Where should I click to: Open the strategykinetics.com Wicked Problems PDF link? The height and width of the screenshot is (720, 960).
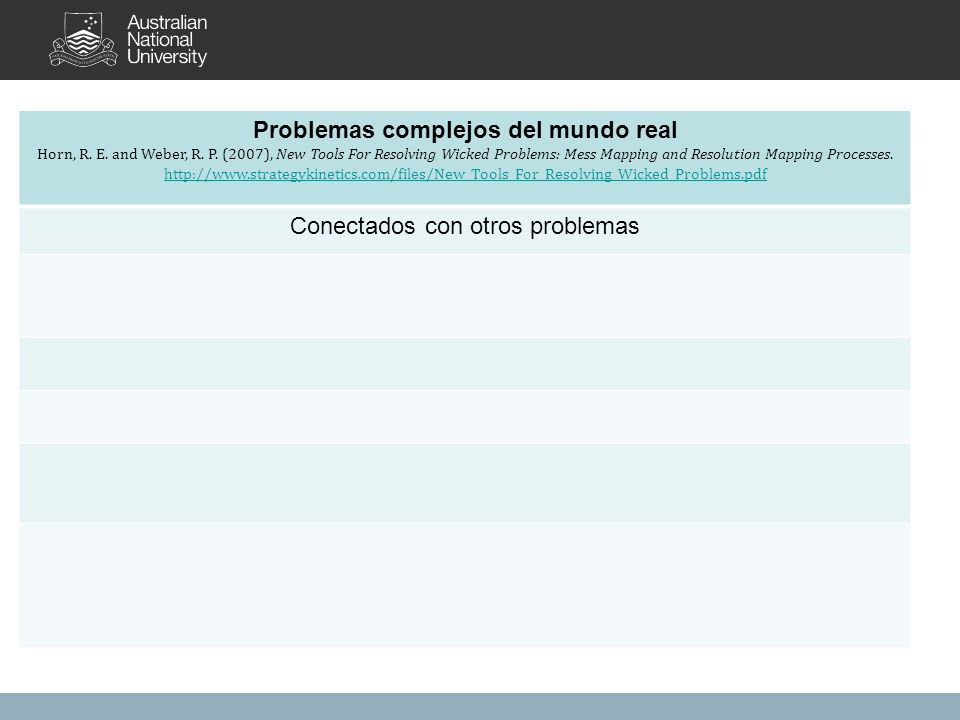pos(465,174)
